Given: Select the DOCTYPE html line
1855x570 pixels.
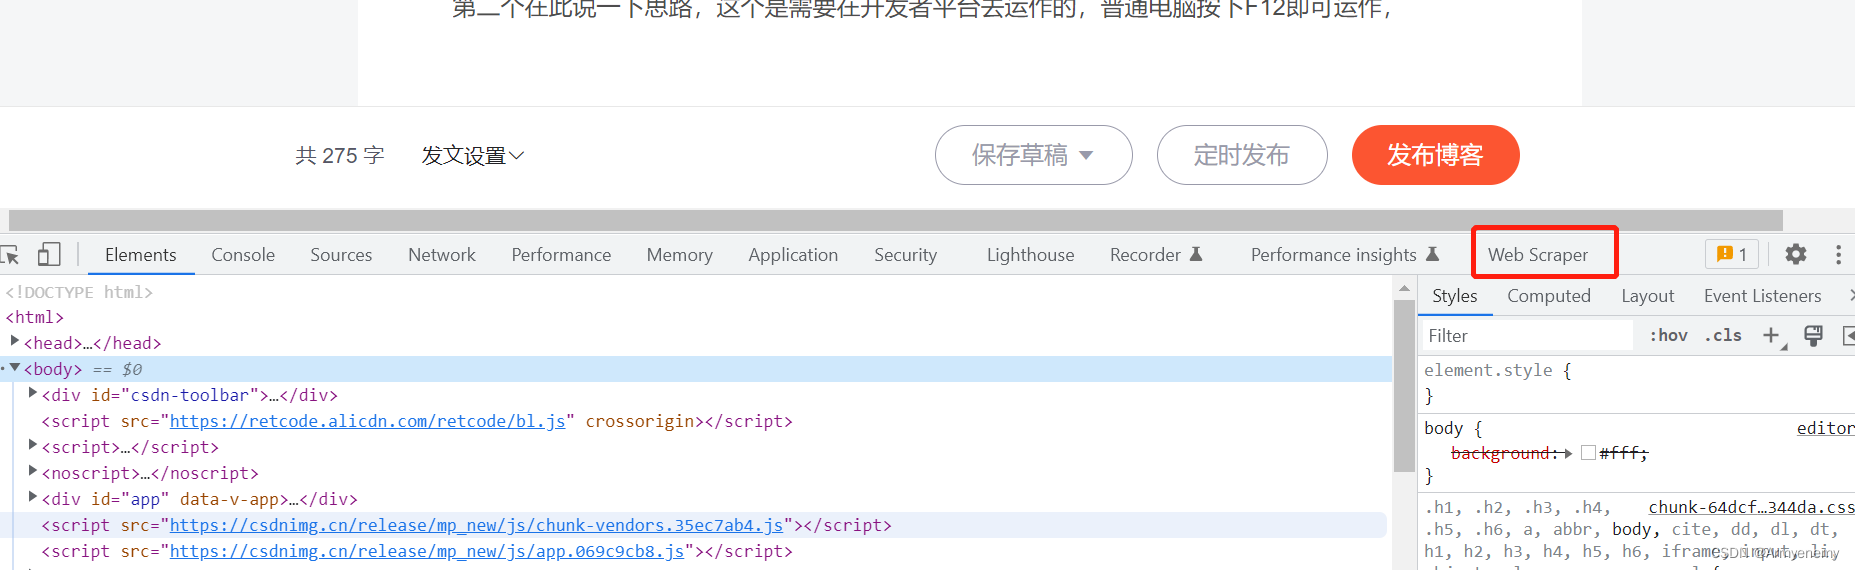Looking at the screenshot, I should point(79,292).
